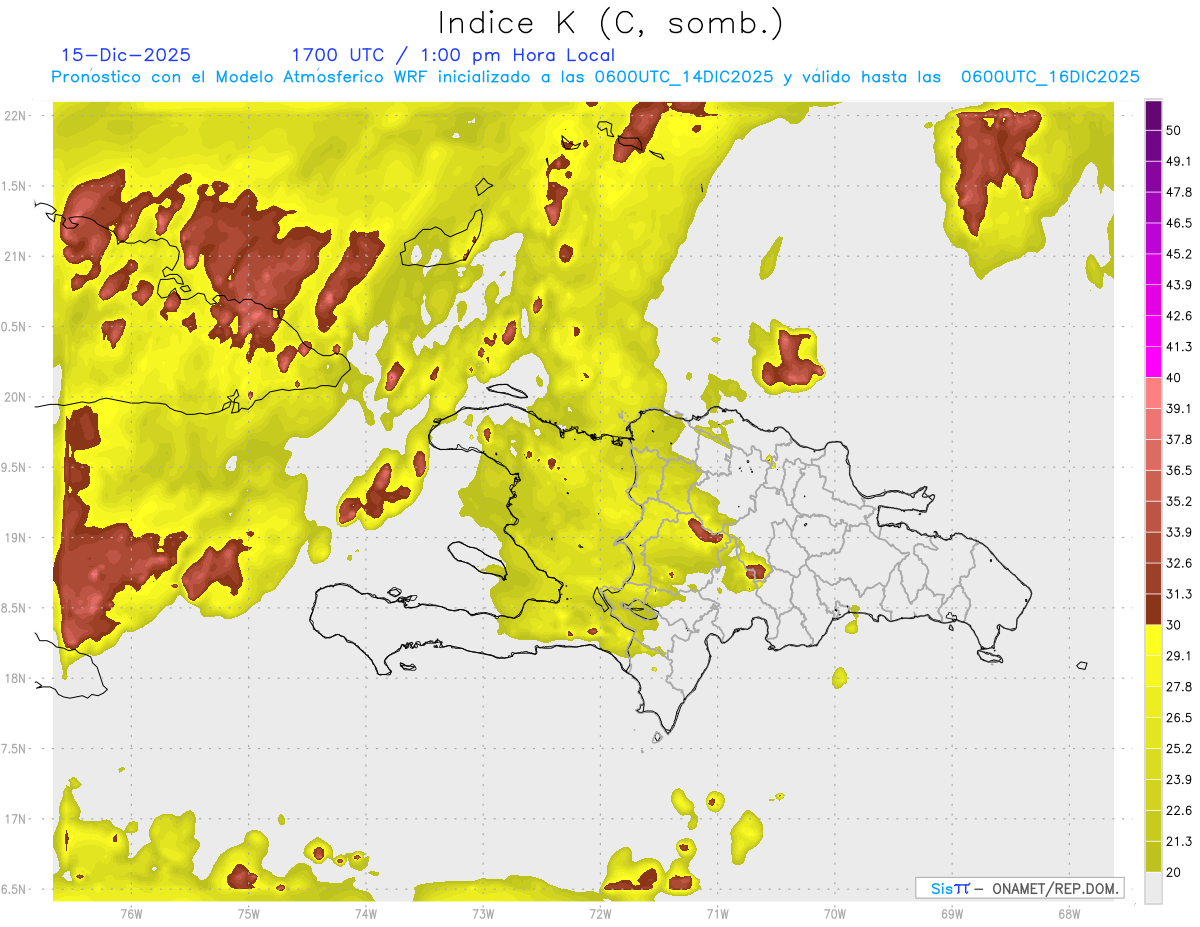Click the legend color between 20 and 21.3
Viewport: 1200px width, 927px height.
click(x=1153, y=857)
